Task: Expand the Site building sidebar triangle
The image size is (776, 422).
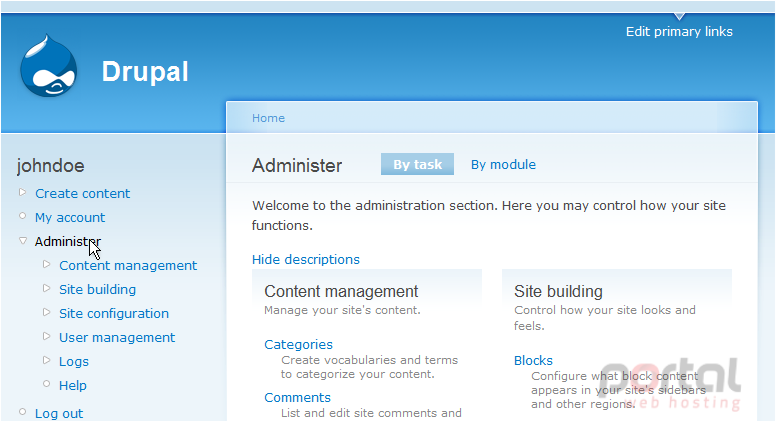Action: coord(47,288)
